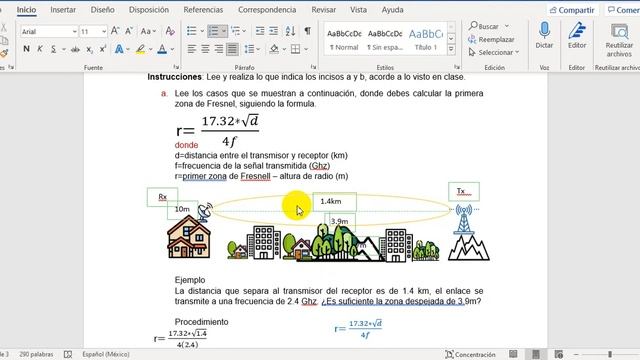Viewport: 640px width, 360px height.
Task: Open change case Aa dropdown
Action: [x=148, y=31]
